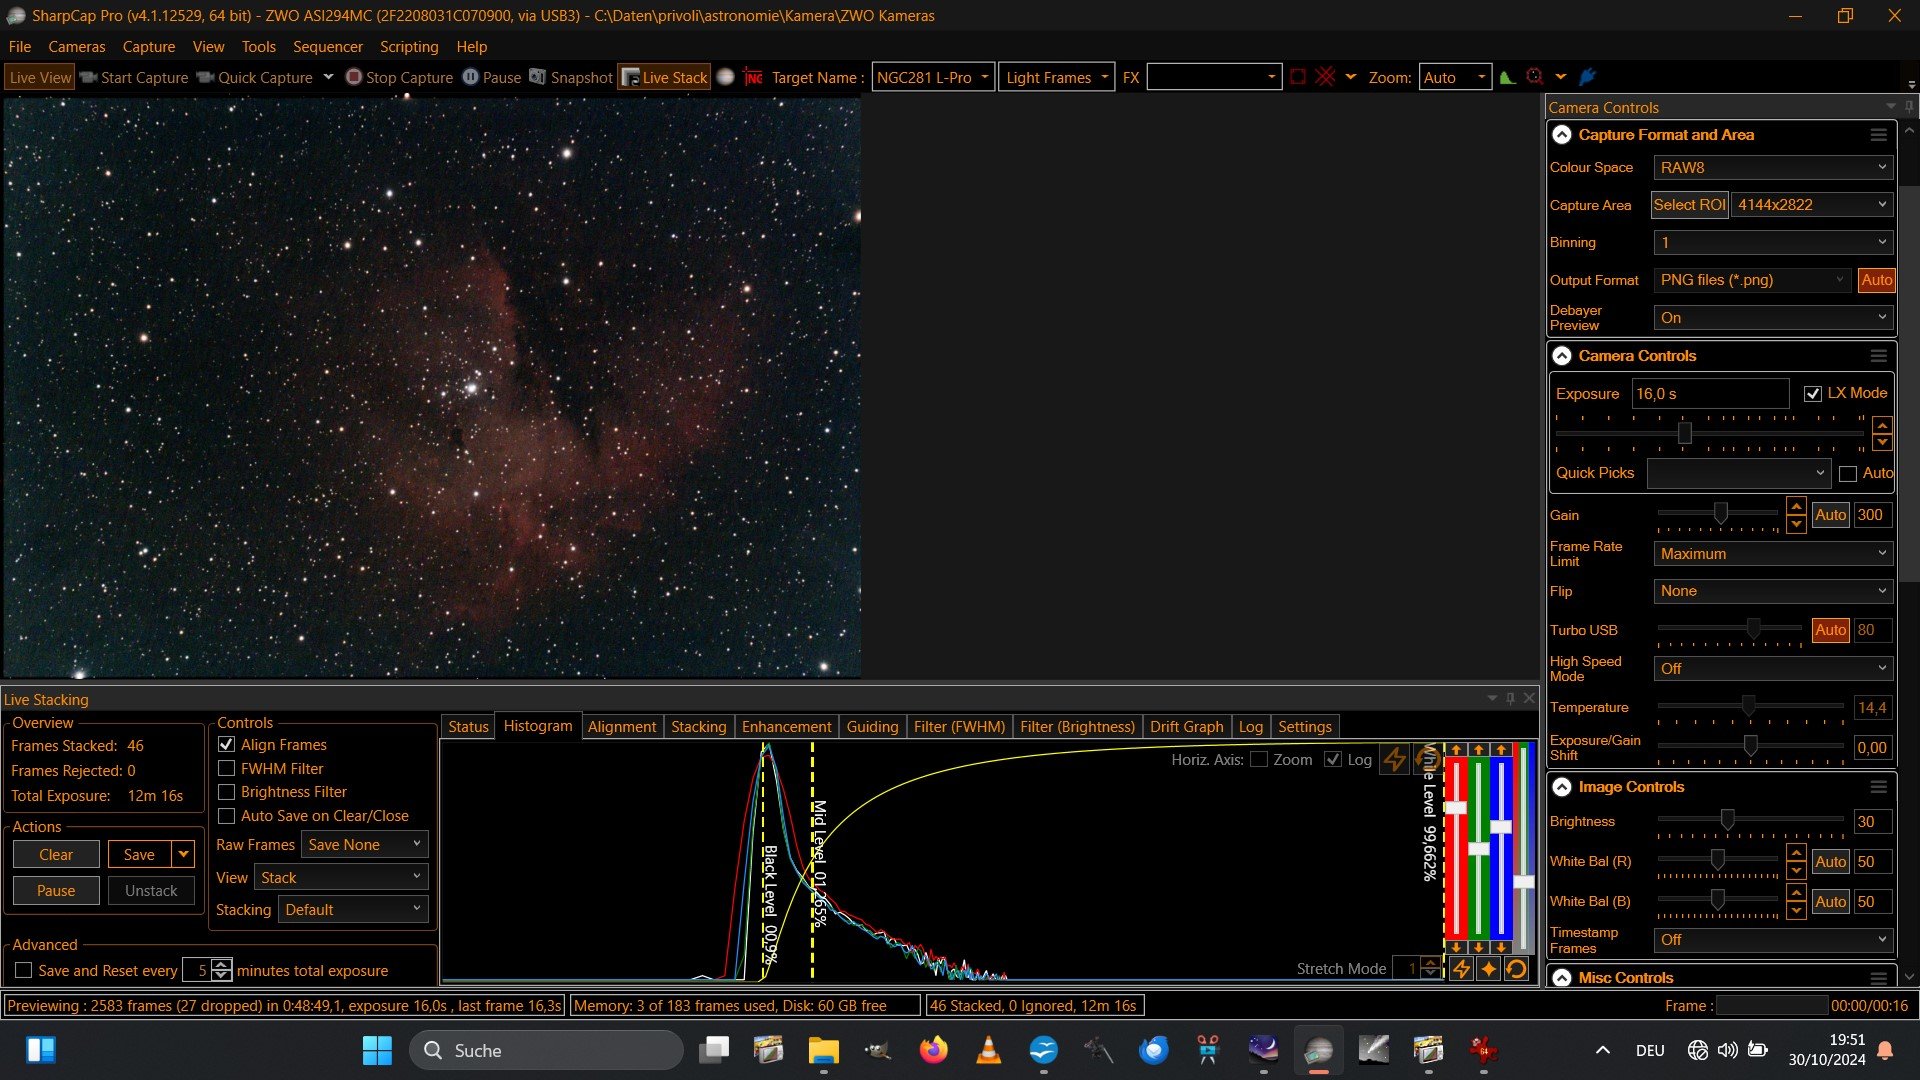Check the Auto exposure checkbox beside Quick Picks
This screenshot has width=1920, height=1080.
coord(1848,474)
